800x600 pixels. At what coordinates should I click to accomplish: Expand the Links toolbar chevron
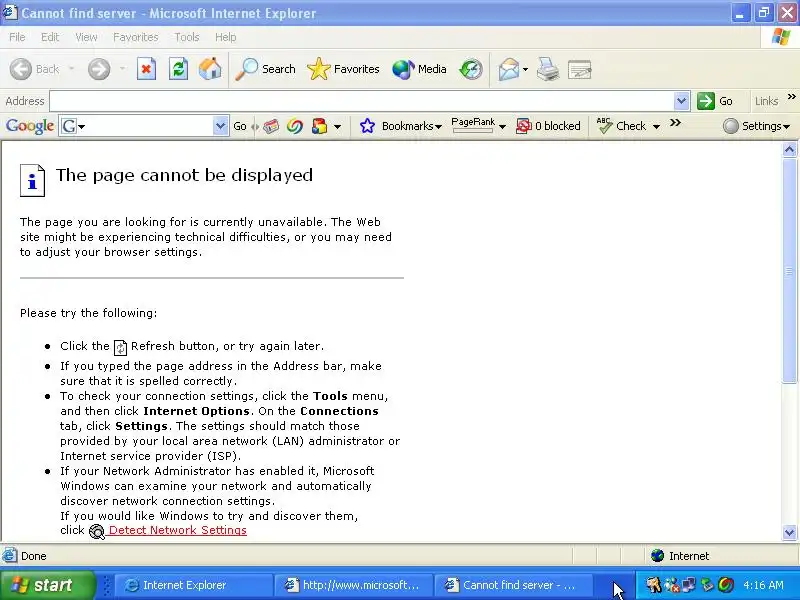coord(791,96)
